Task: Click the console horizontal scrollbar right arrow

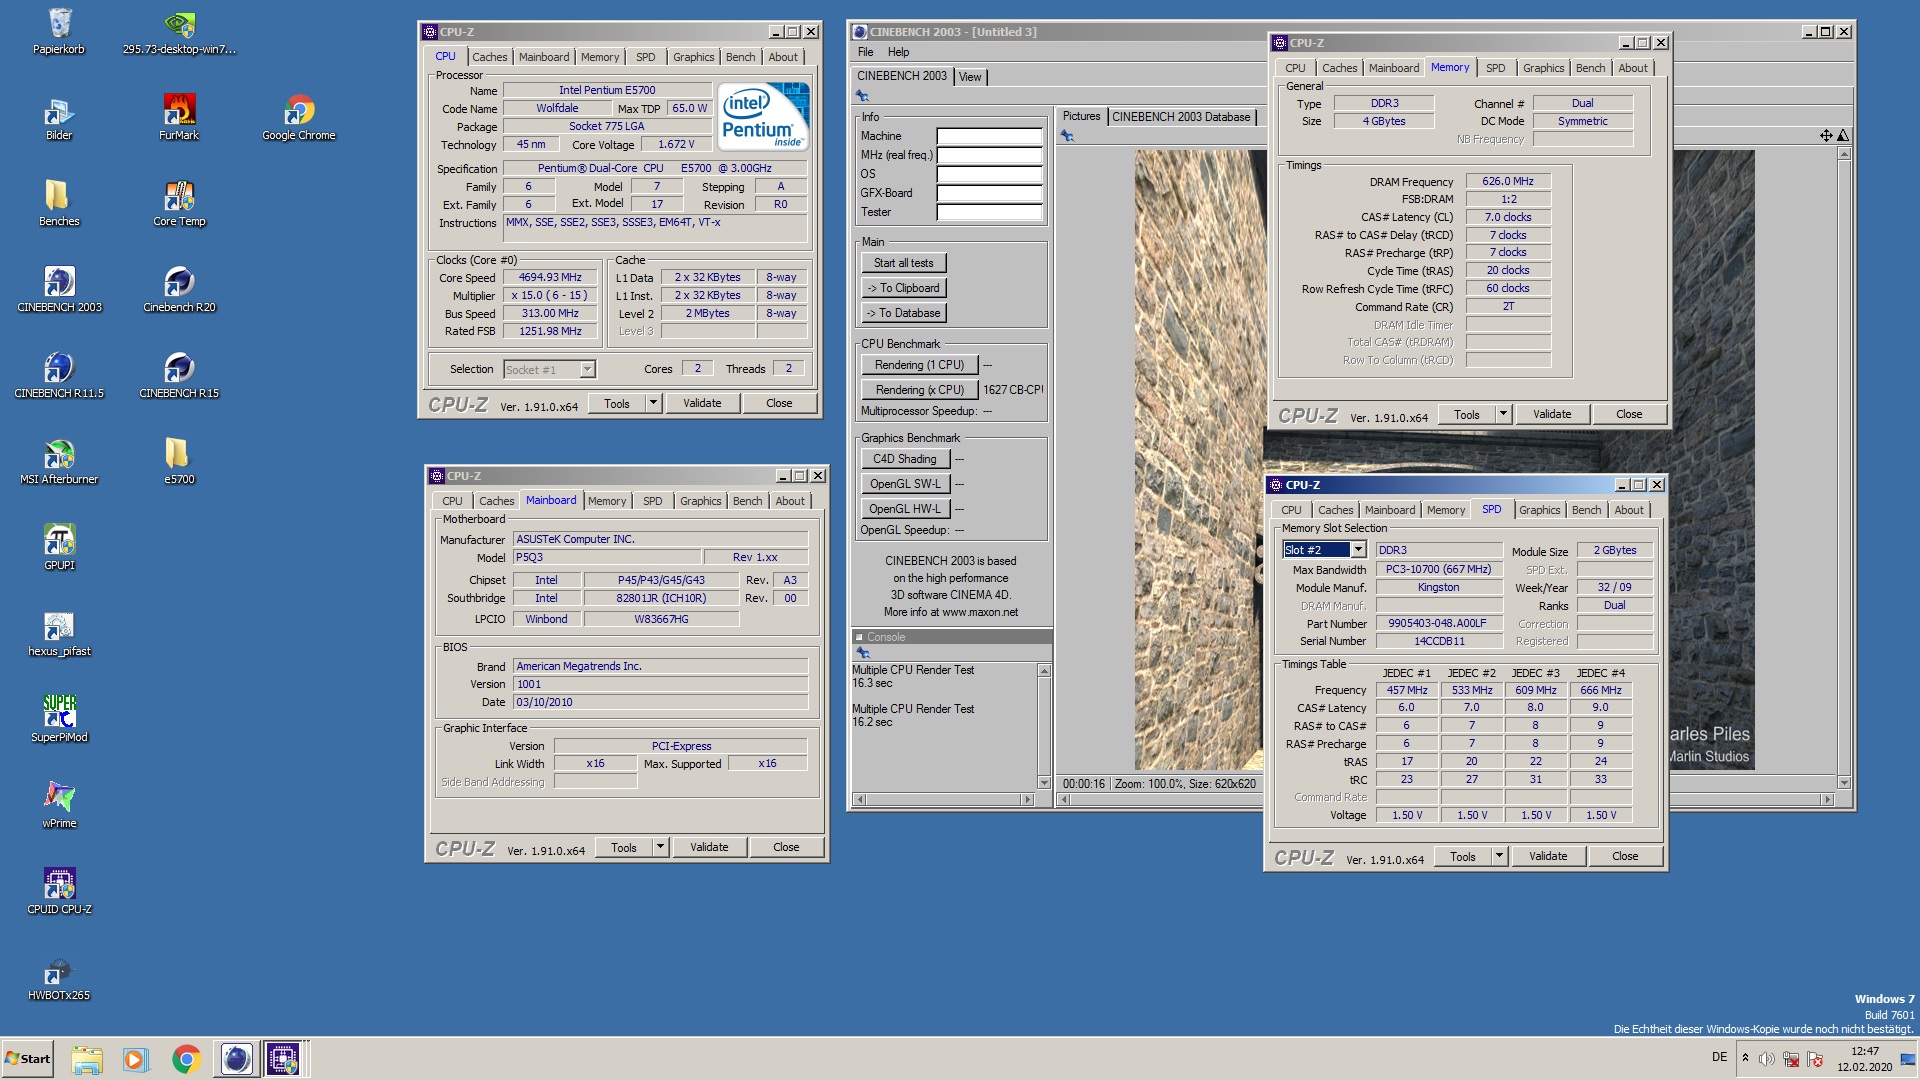Action: 1027,799
